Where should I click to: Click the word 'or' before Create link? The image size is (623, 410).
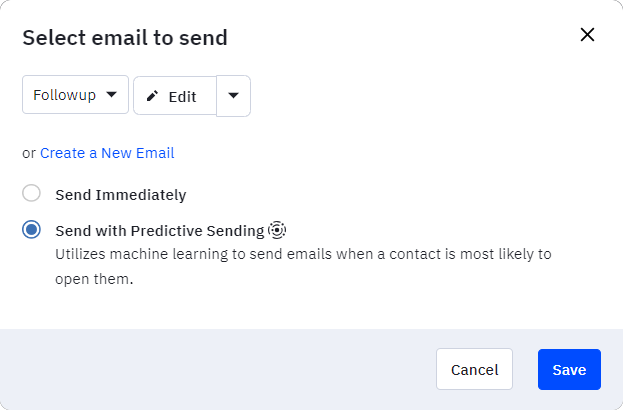point(29,153)
